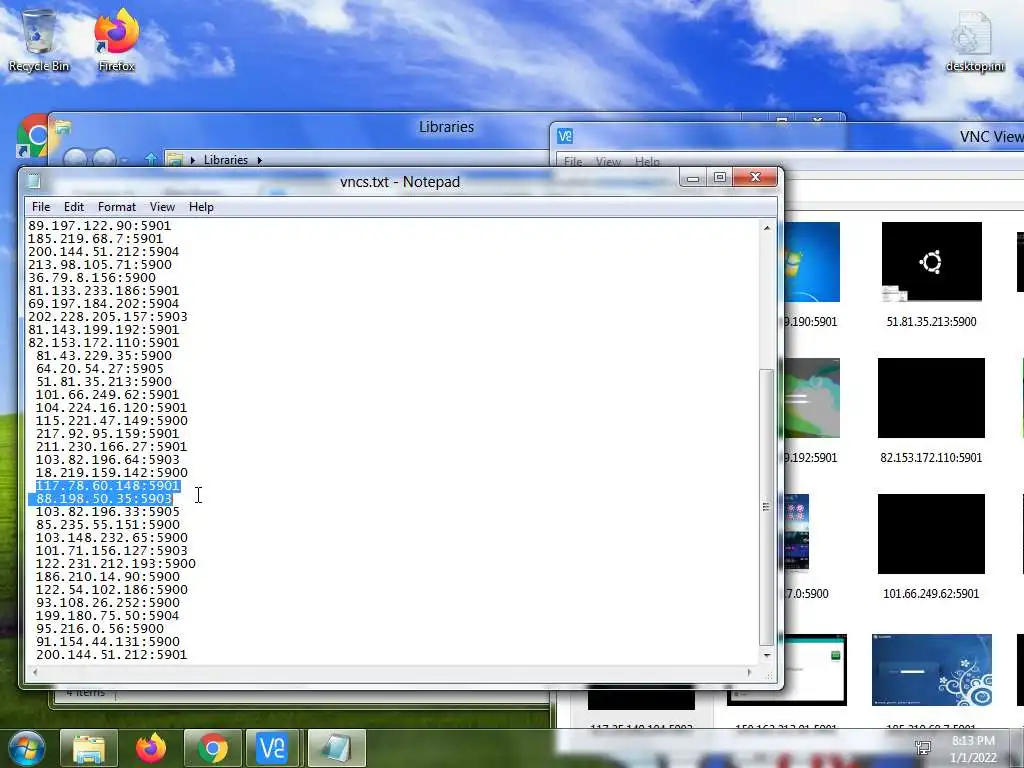Viewport: 1024px width, 768px height.
Task: Click the line 200.144.51.212:5904
Action: (x=103, y=251)
